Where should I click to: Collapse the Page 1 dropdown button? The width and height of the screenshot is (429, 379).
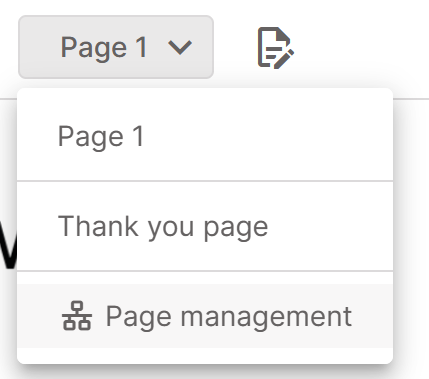pos(116,47)
